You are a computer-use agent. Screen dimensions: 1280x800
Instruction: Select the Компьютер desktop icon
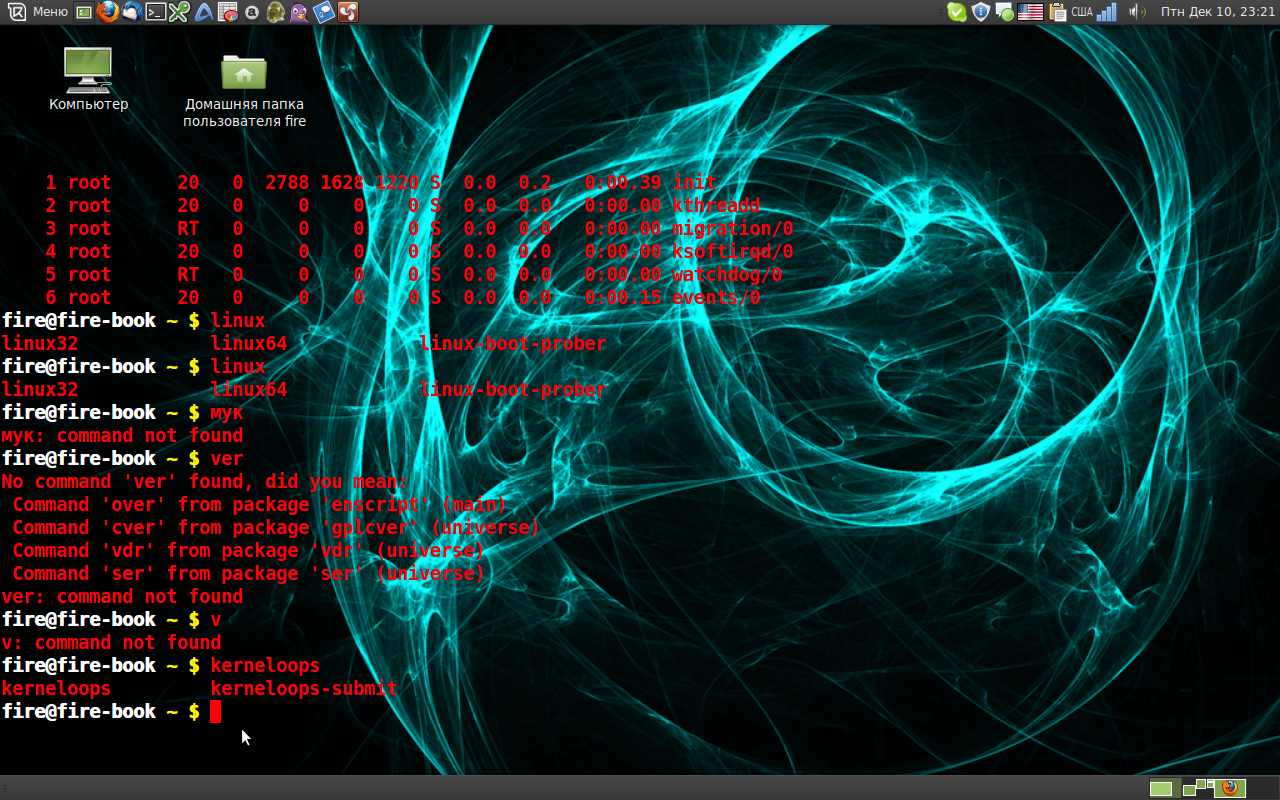[x=88, y=78]
